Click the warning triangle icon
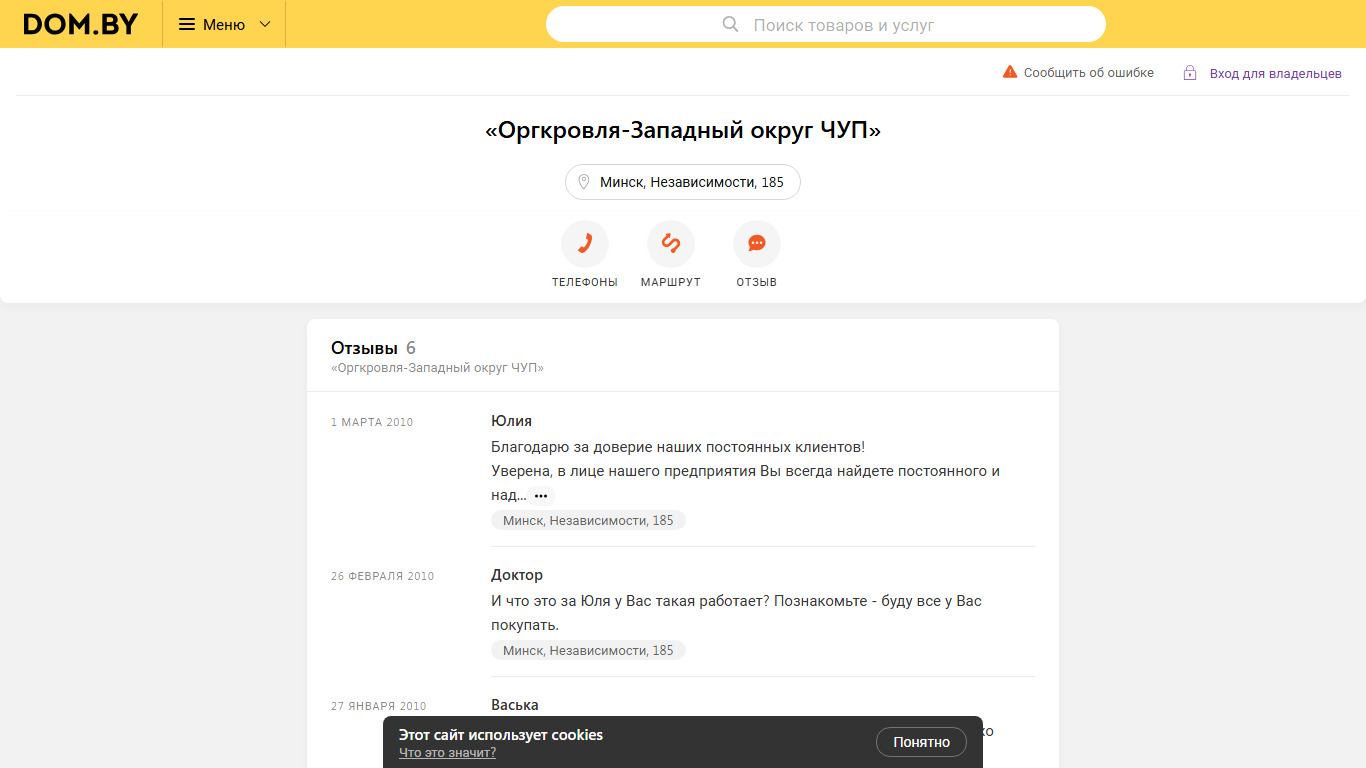1366x768 pixels. 1010,72
